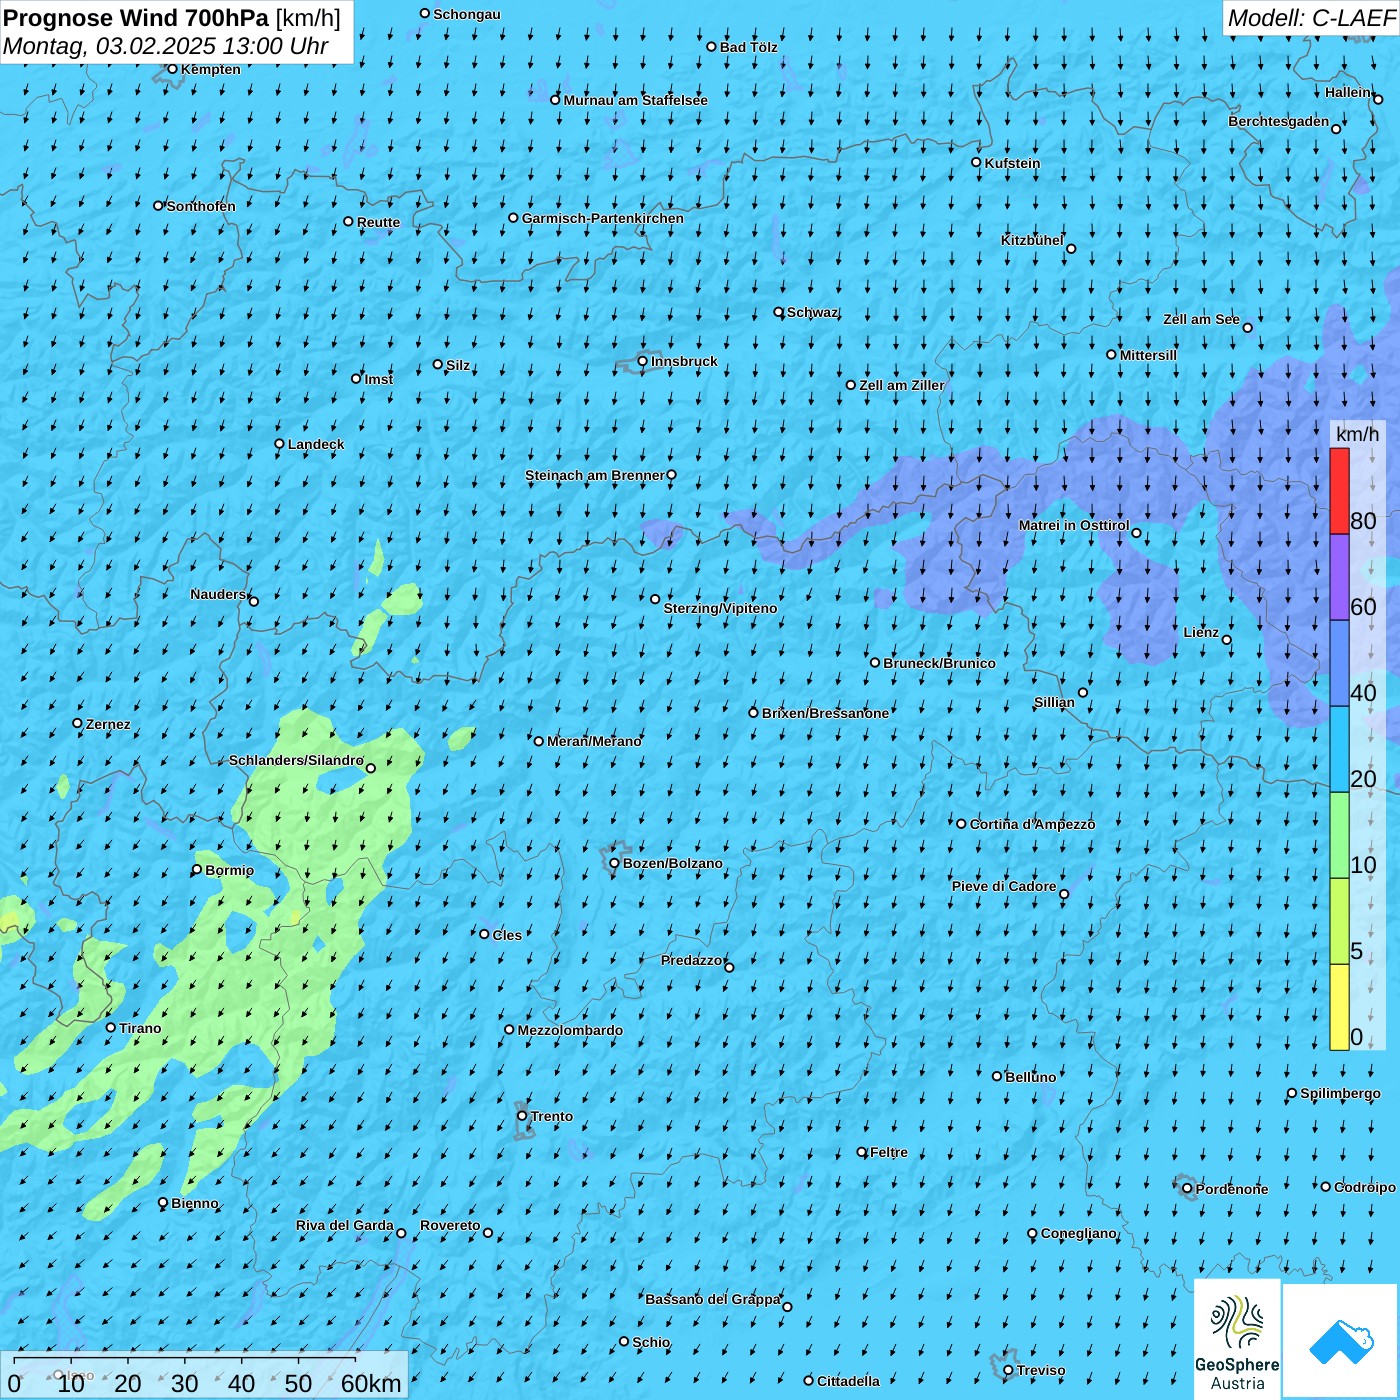Click the distance scale bar in km
1400x1400 pixels.
(204, 1375)
